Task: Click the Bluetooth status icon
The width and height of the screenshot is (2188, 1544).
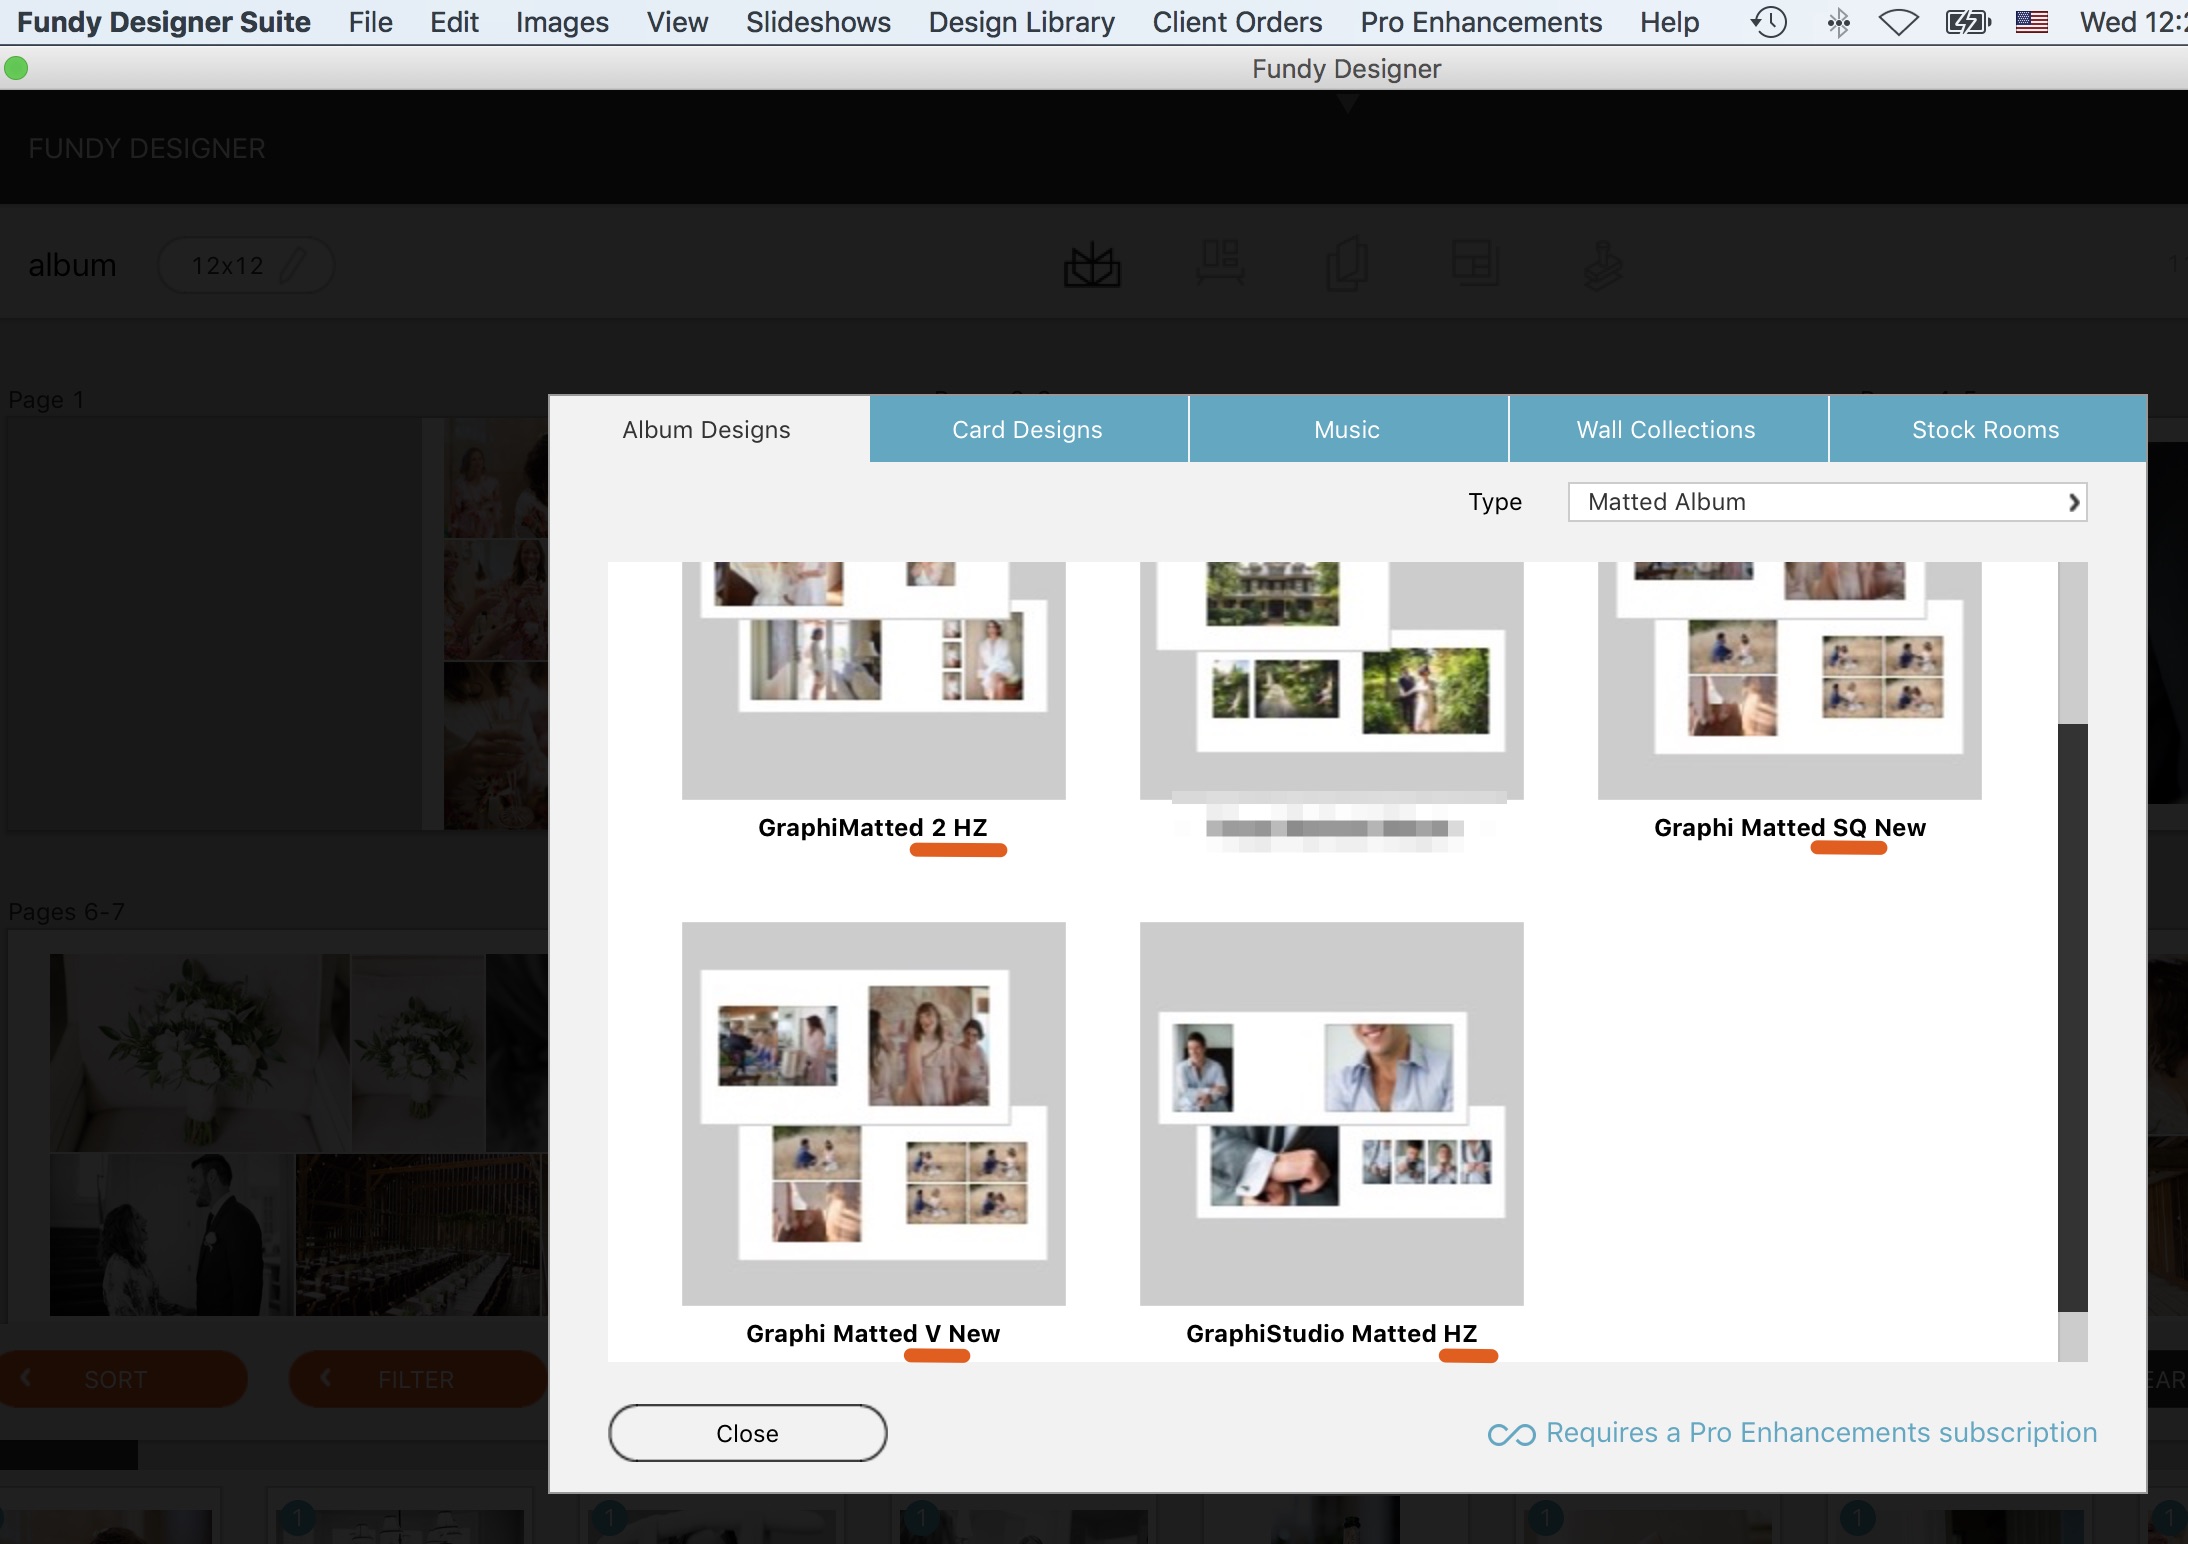Action: [1838, 22]
